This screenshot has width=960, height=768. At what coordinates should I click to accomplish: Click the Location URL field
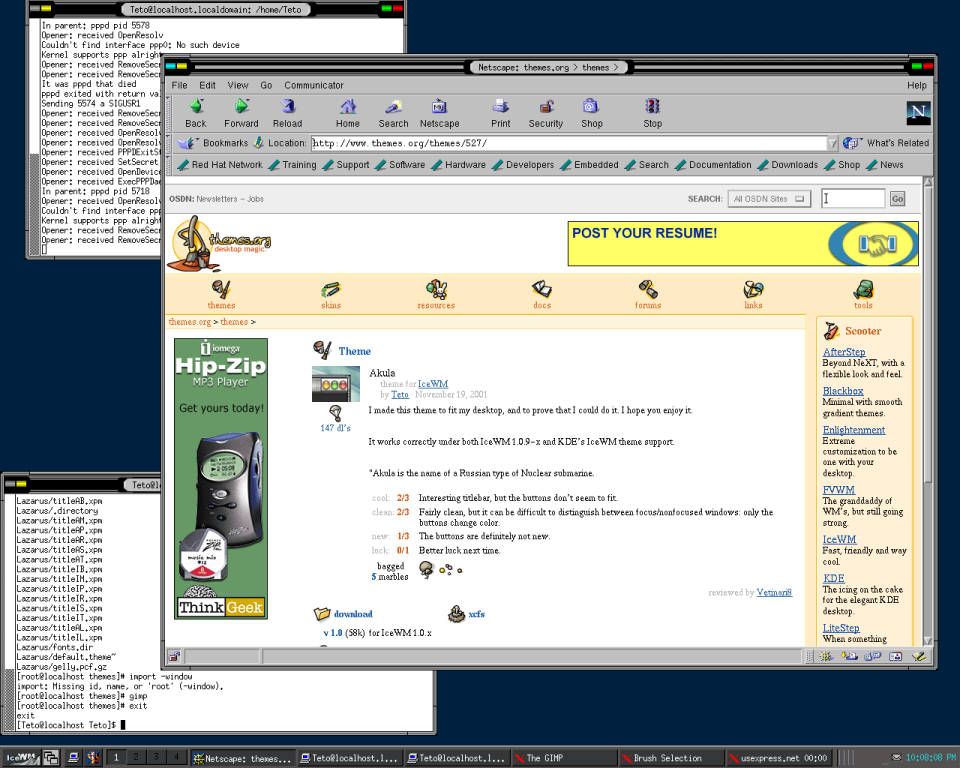click(x=569, y=143)
